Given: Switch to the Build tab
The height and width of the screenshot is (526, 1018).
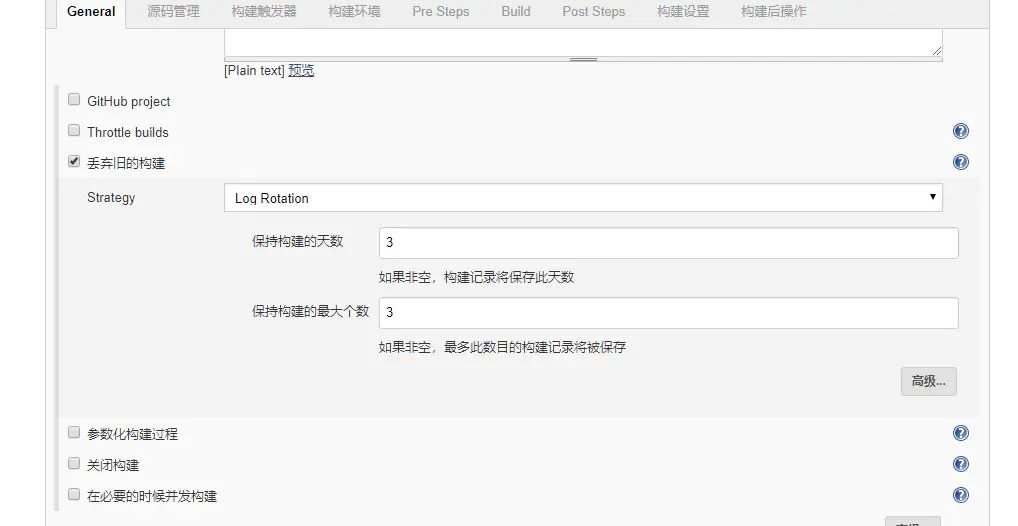Looking at the screenshot, I should click(515, 12).
